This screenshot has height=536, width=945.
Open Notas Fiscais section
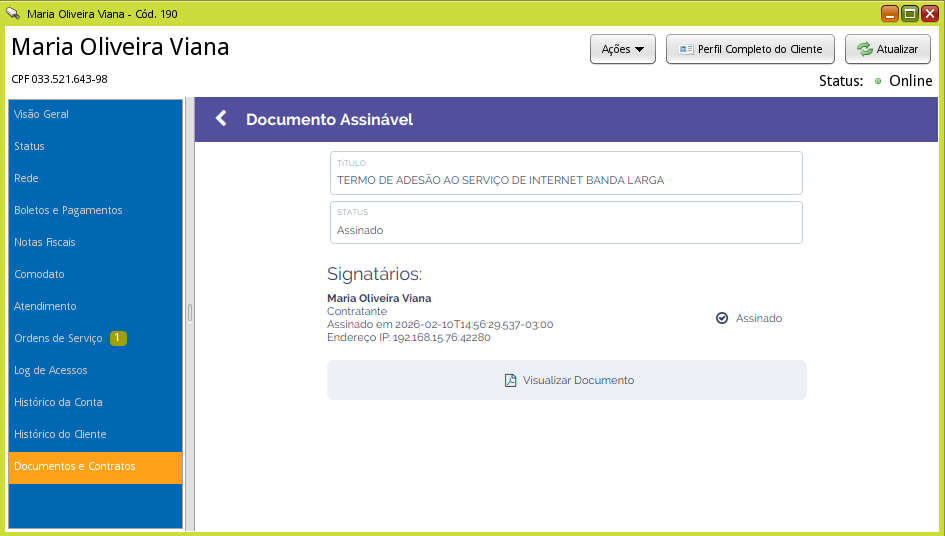click(x=95, y=242)
